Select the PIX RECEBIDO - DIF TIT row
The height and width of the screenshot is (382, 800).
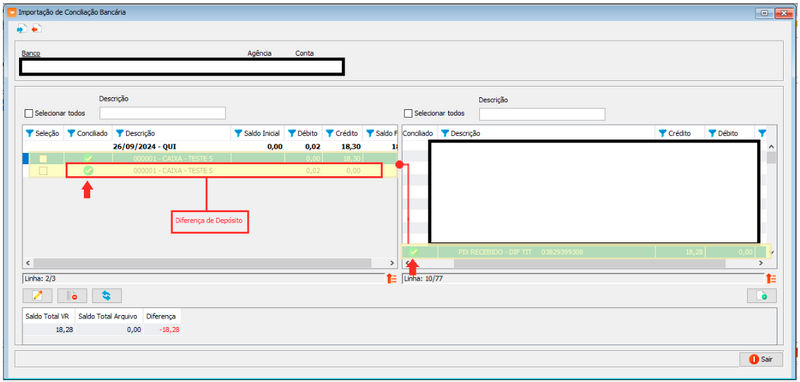585,251
